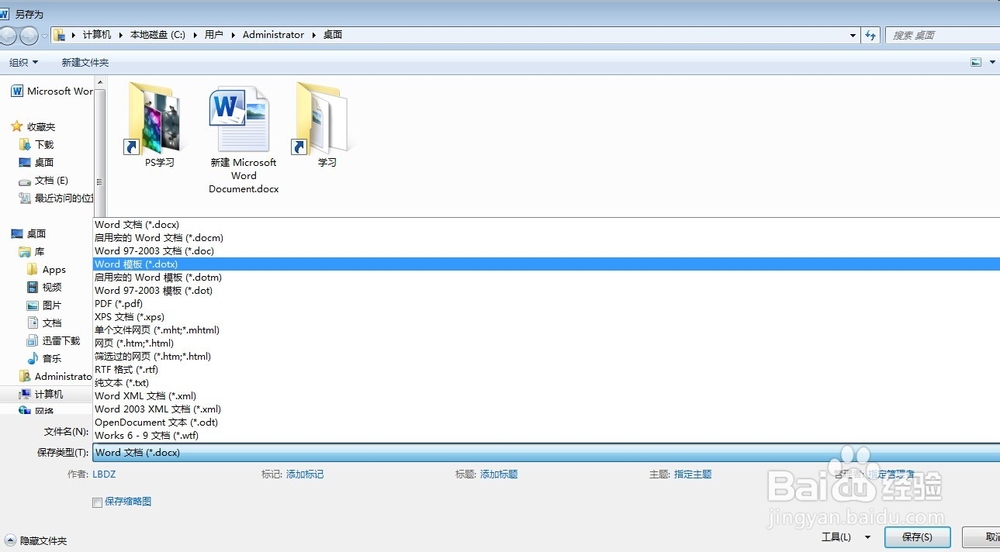
Task: Choose Word XML 文档 (*.xml)
Action: tap(547, 396)
